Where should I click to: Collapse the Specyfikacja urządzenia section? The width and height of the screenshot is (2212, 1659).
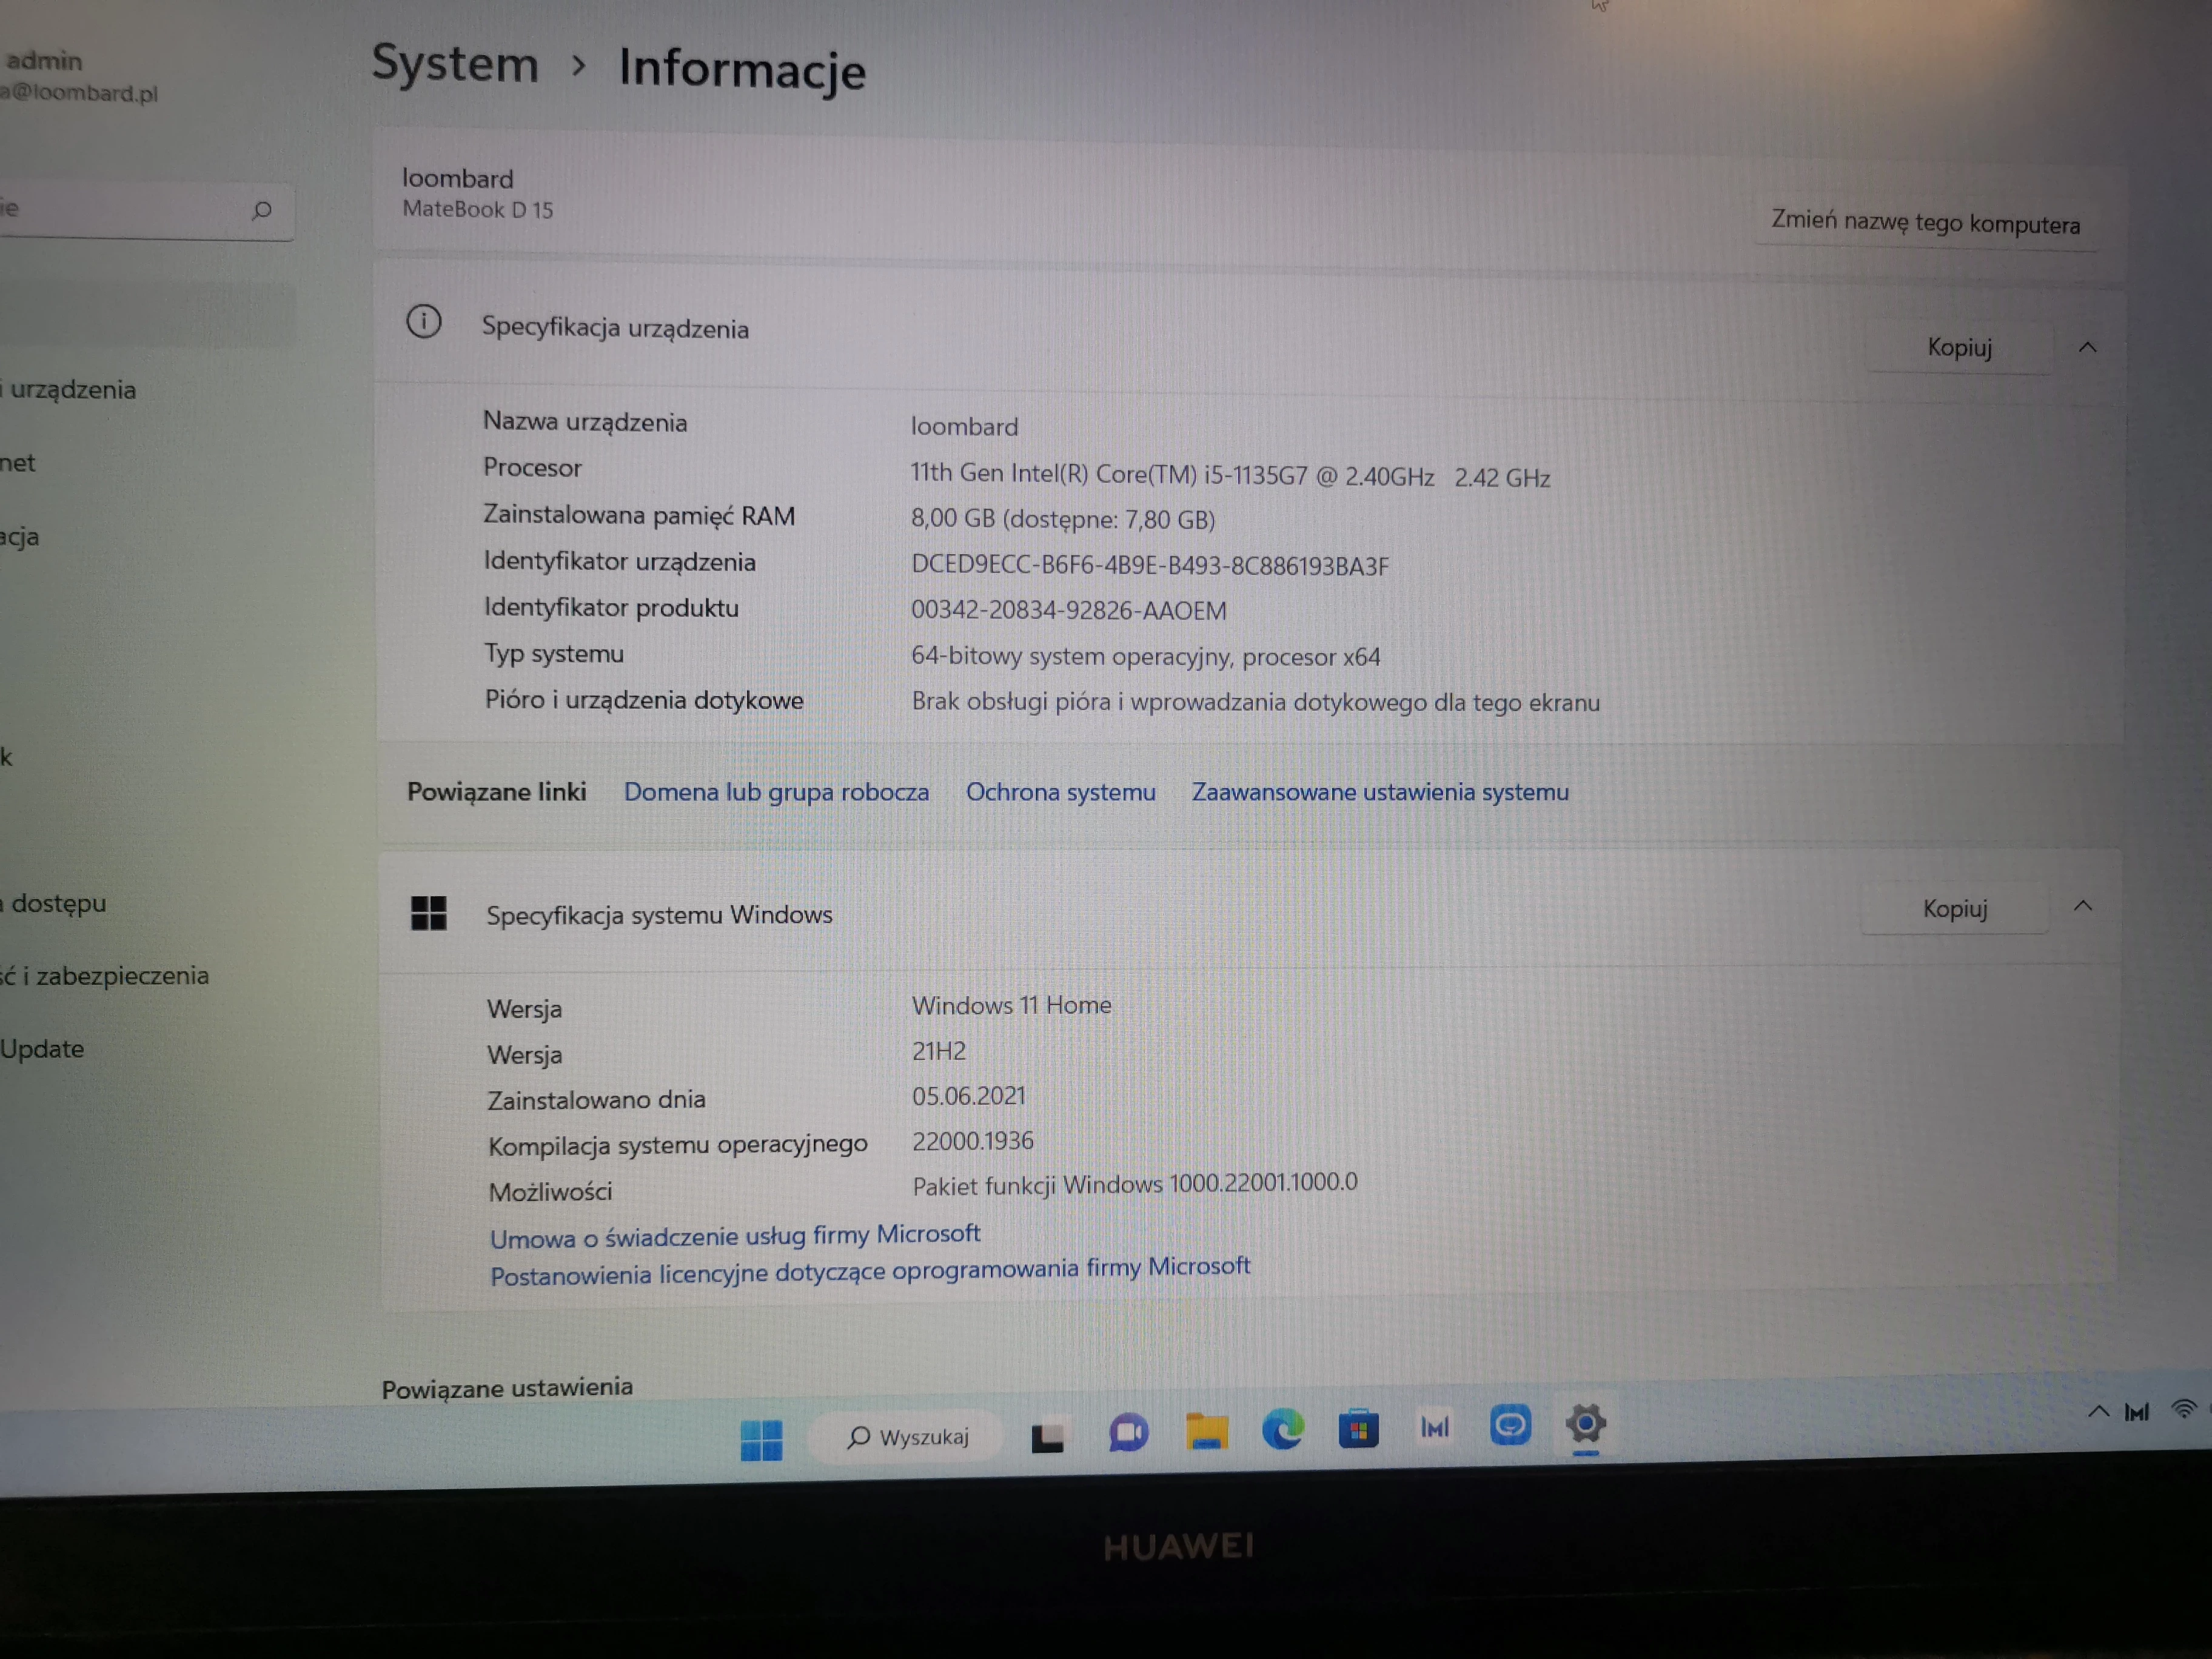pos(2087,348)
